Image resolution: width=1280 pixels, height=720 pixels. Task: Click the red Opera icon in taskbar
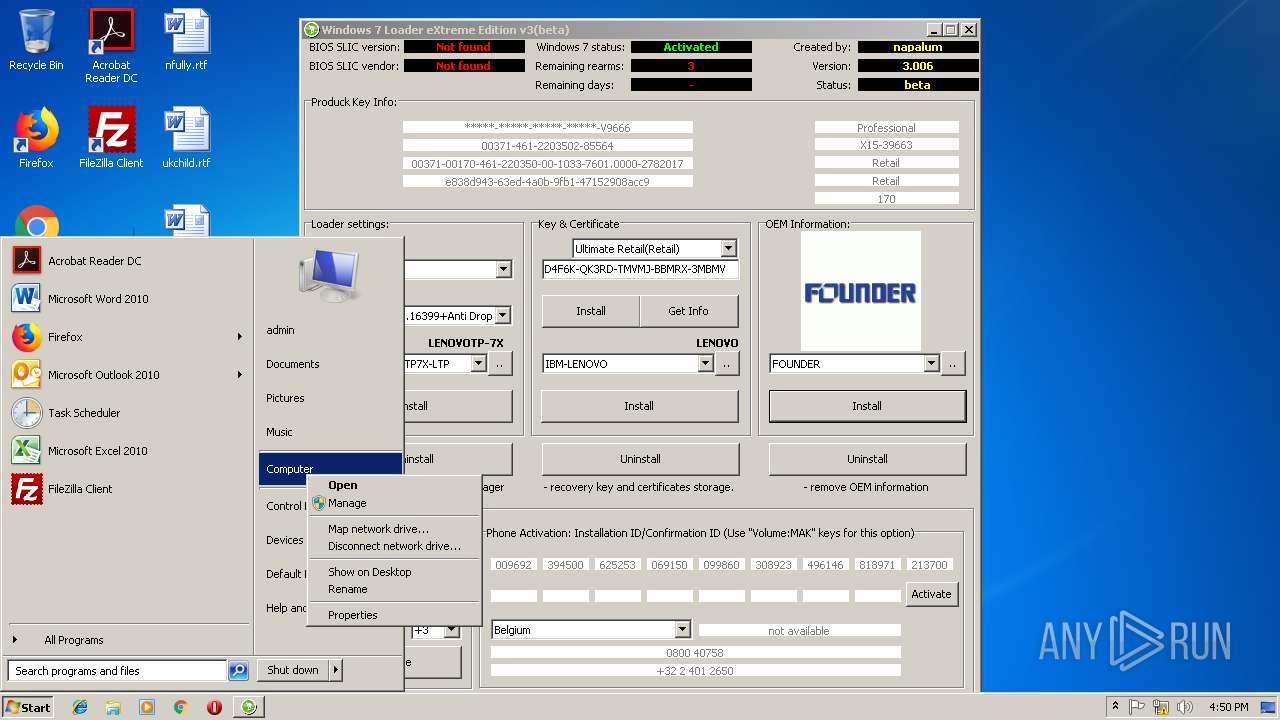click(x=214, y=707)
